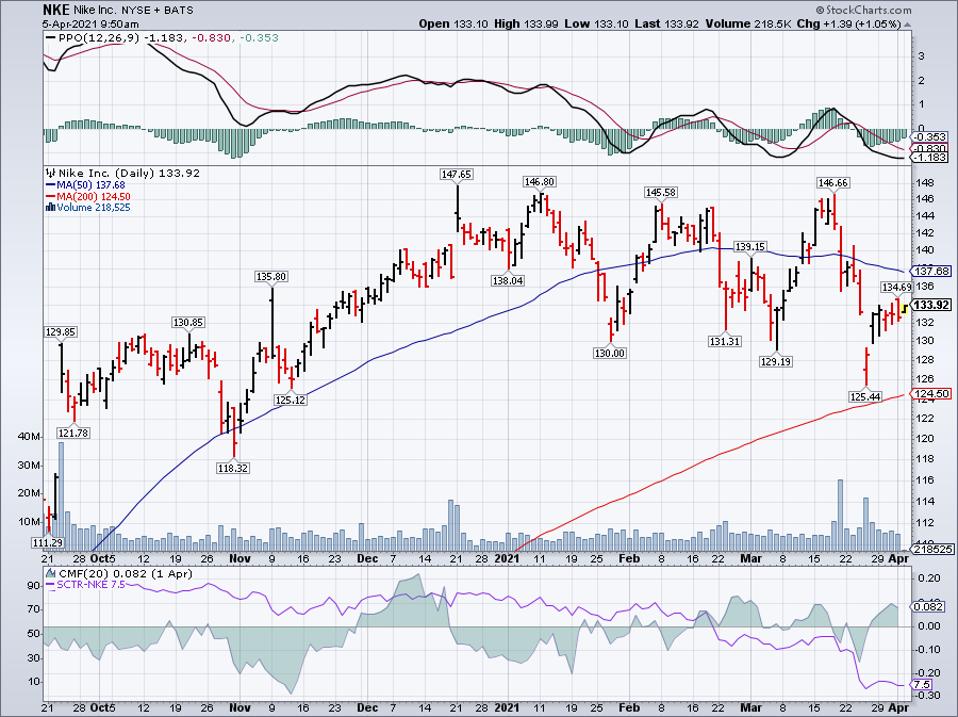
Task: Click the 138.04 price low annotation
Action: 507,280
